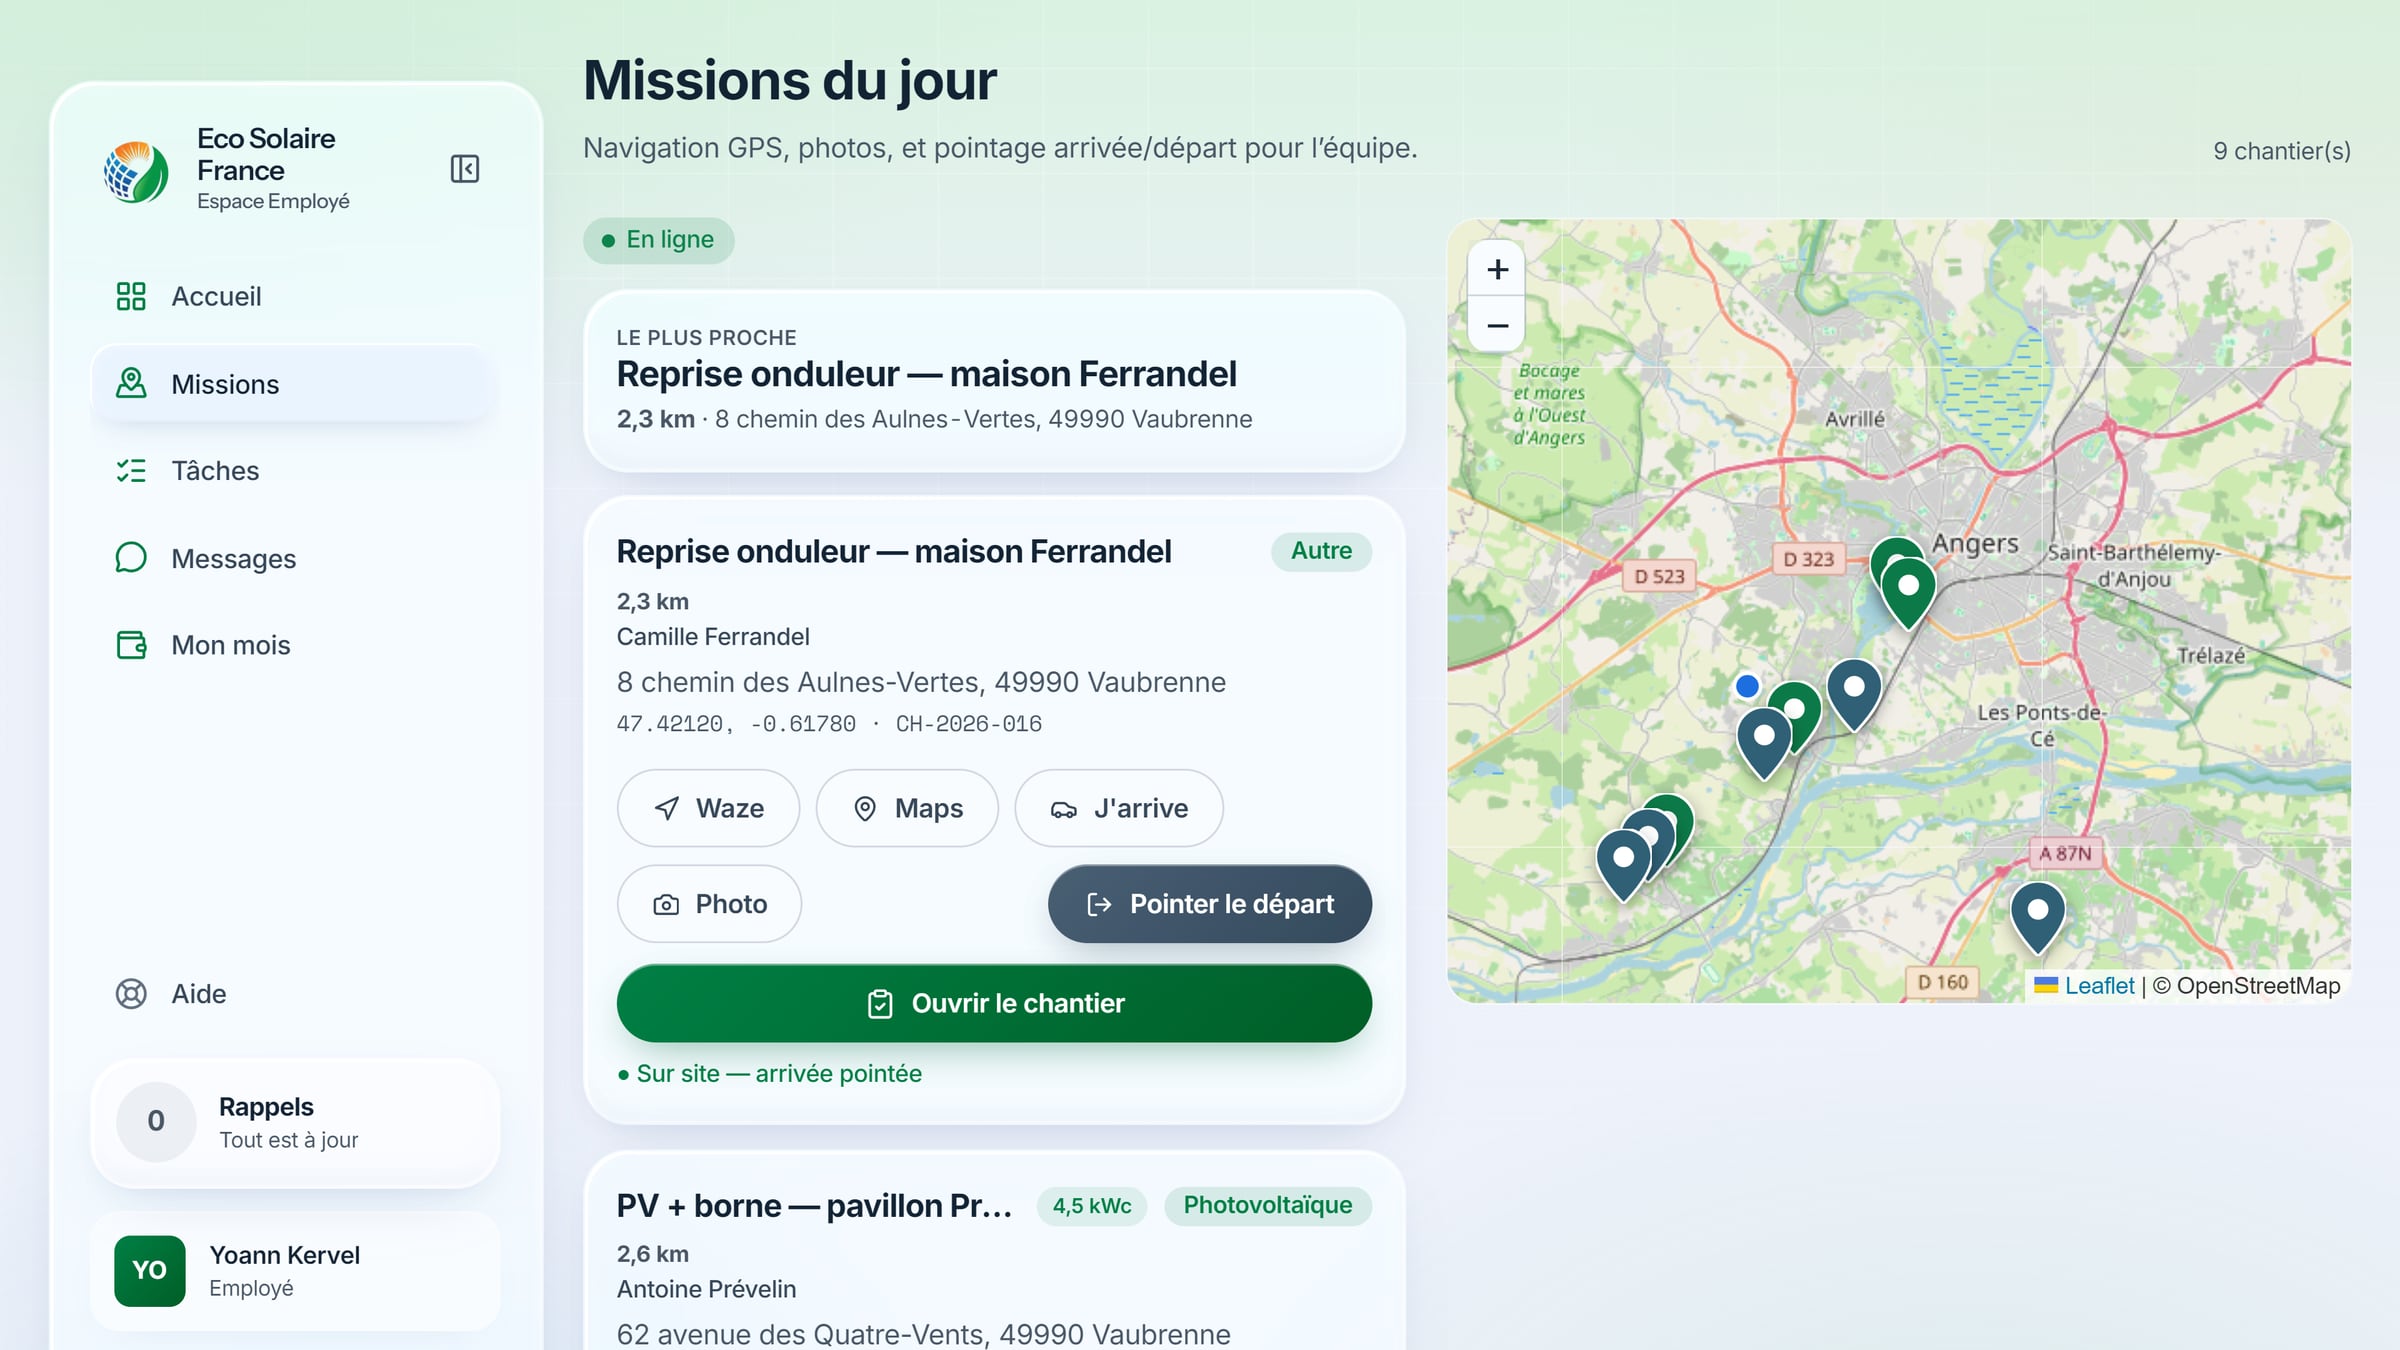Viewport: 2400px width, 1350px height.
Task: Click the Maps pin icon
Action: click(x=865, y=808)
